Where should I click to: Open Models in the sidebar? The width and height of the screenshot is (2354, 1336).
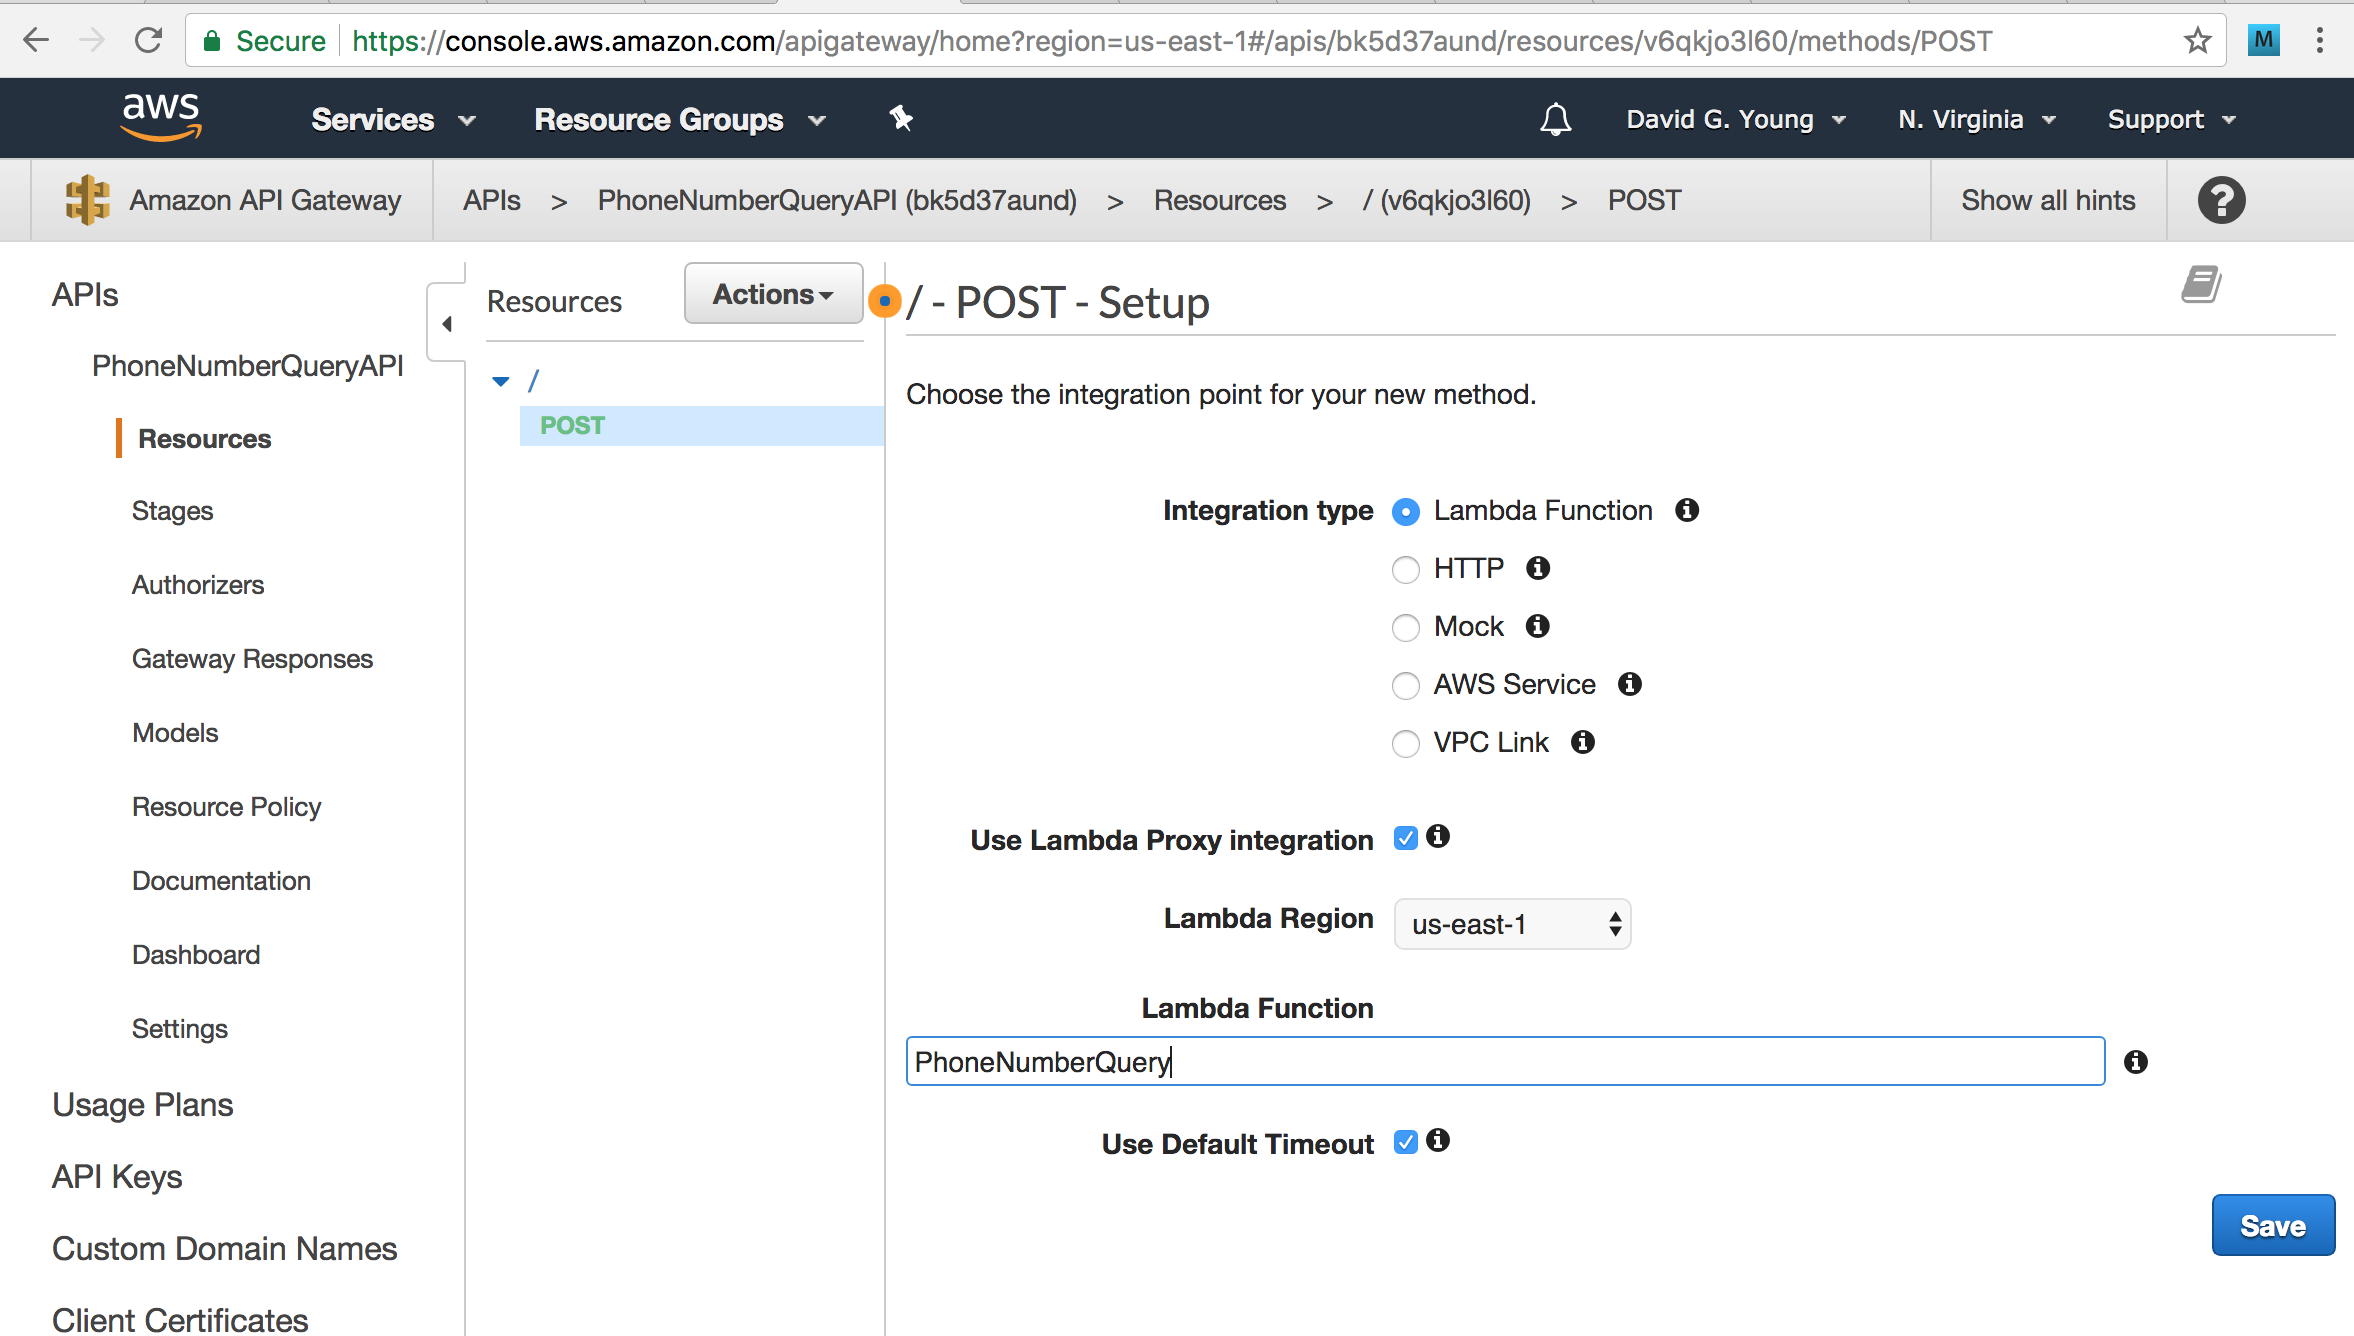click(x=175, y=733)
